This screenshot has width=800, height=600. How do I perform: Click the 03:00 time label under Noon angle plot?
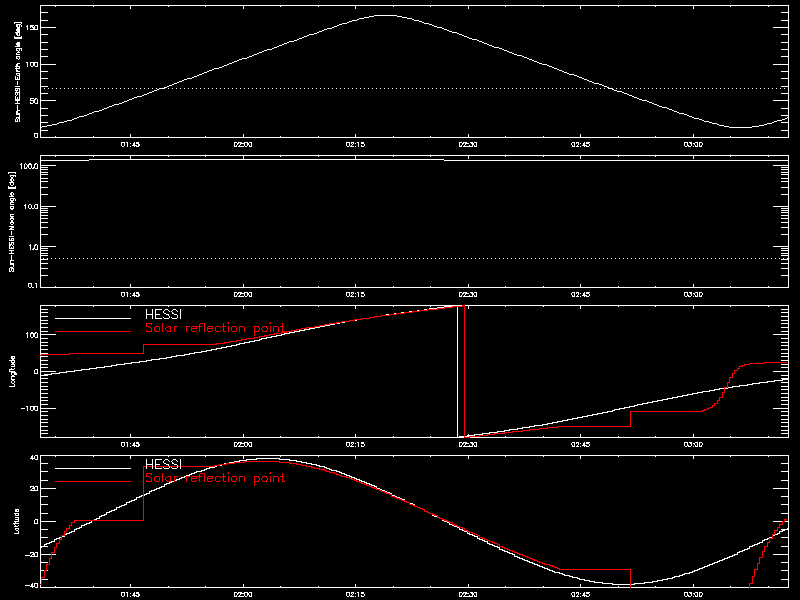pos(693,294)
